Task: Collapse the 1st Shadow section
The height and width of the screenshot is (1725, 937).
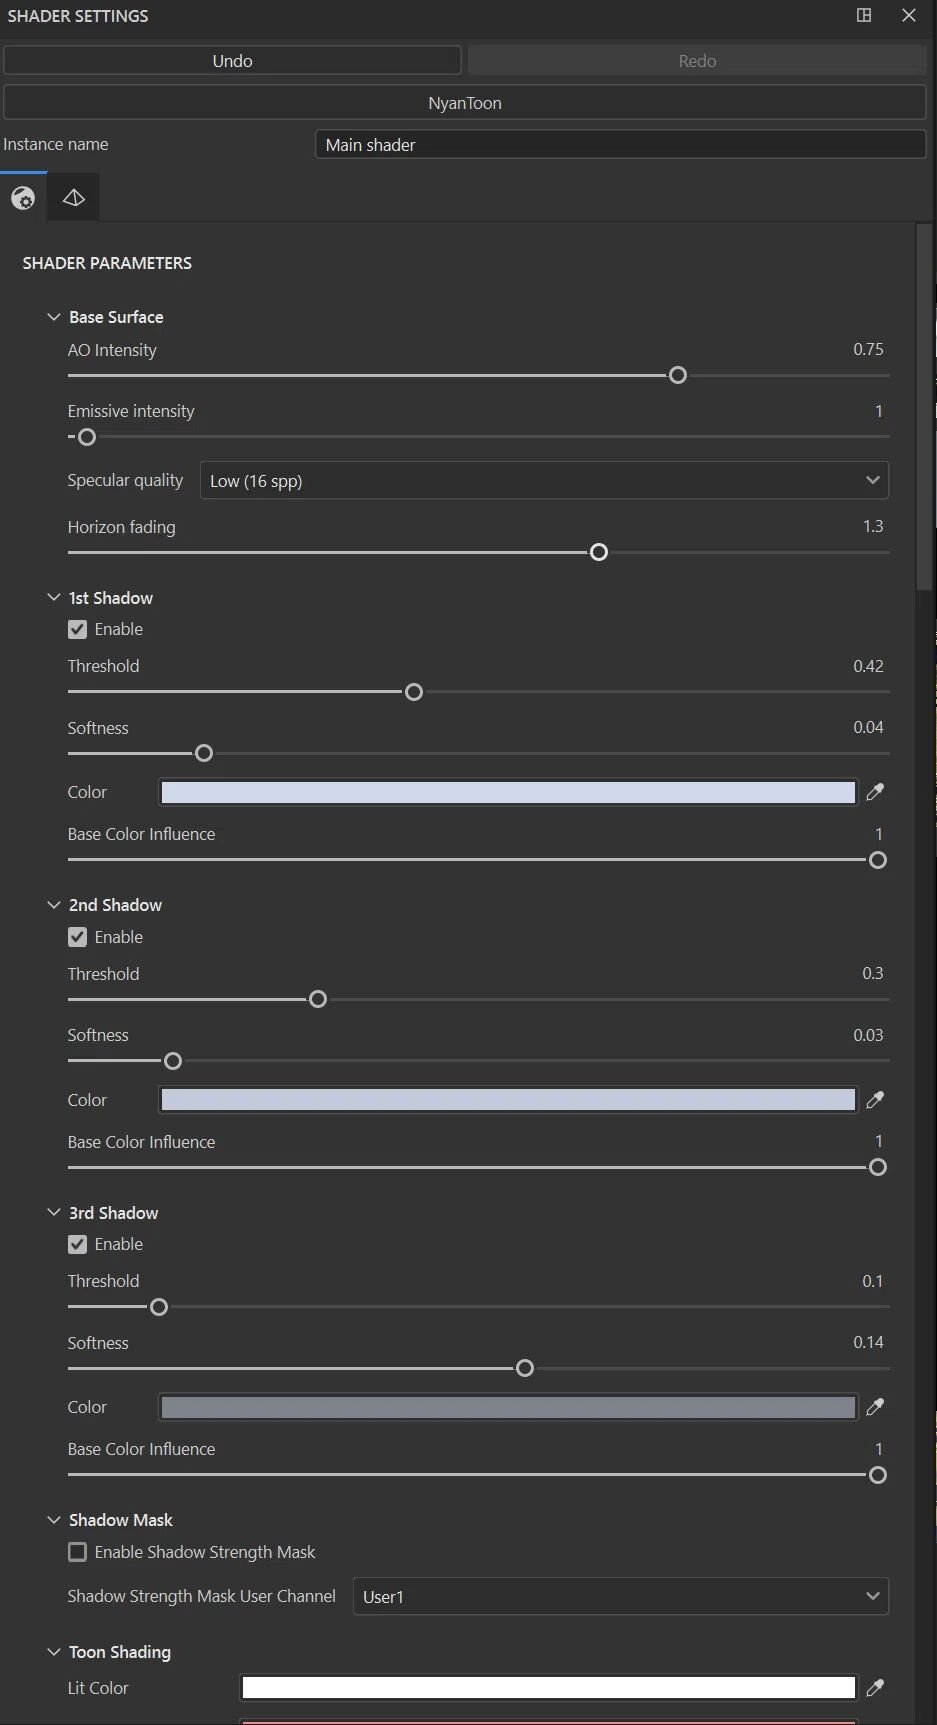Action: click(54, 598)
